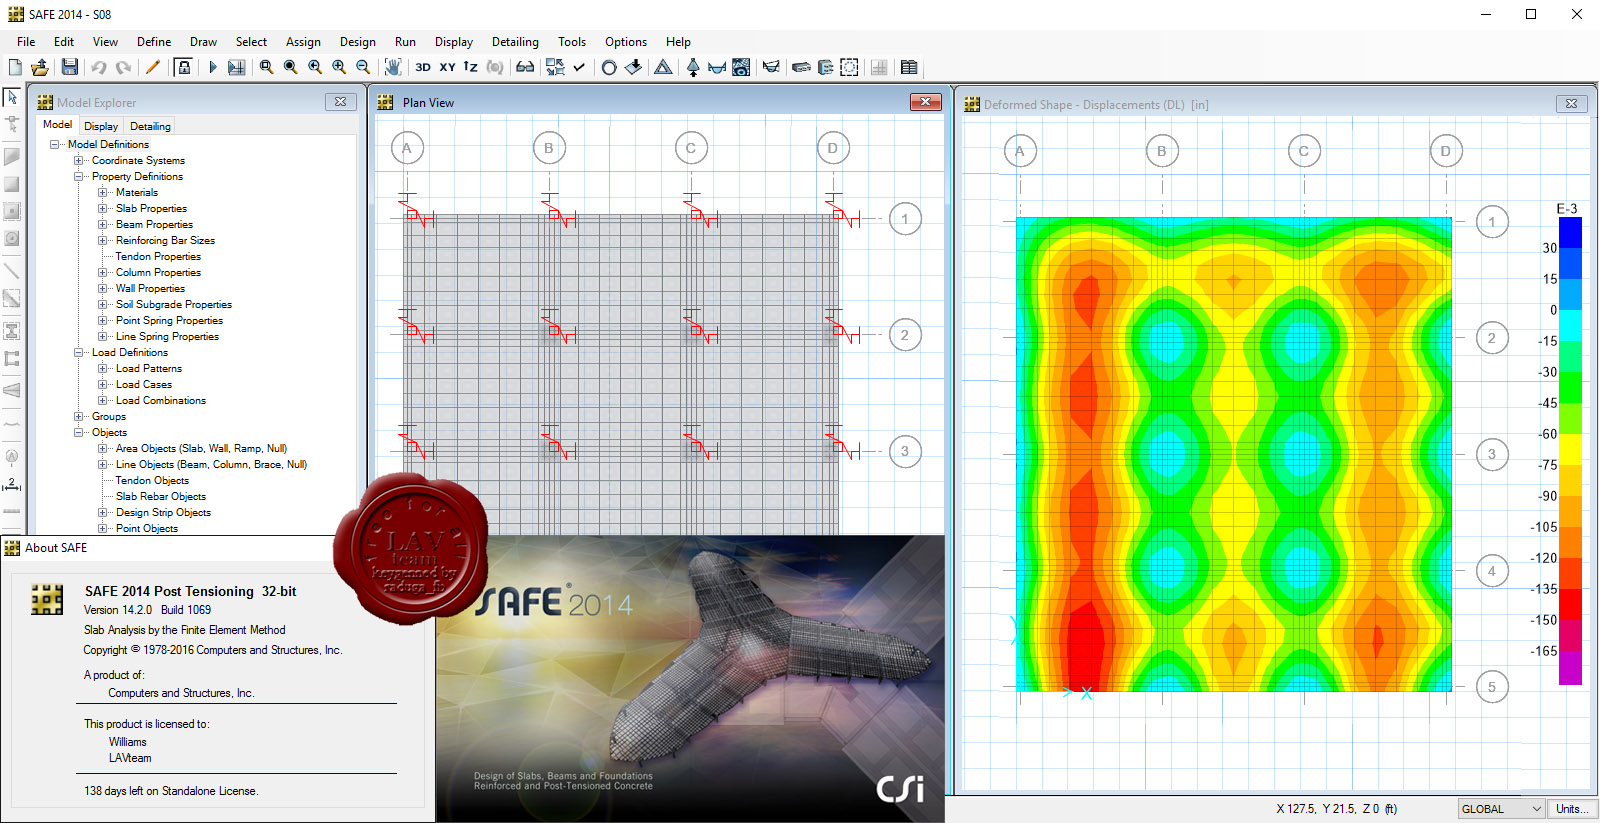Click grid bubble 3 in Deformed Shape window

[x=1492, y=454]
